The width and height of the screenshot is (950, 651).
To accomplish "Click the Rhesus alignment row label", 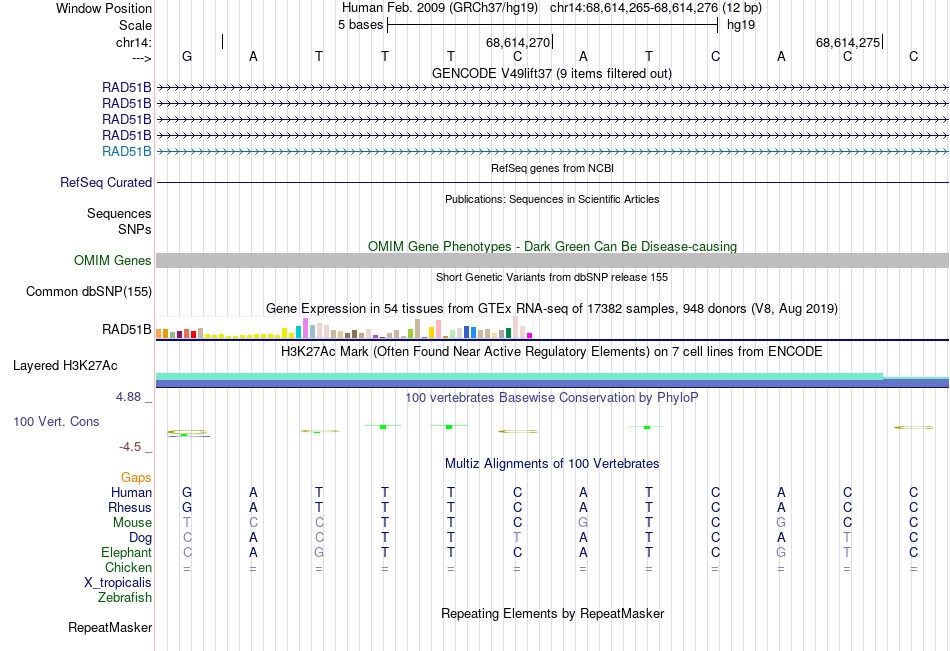I will tap(130, 507).
